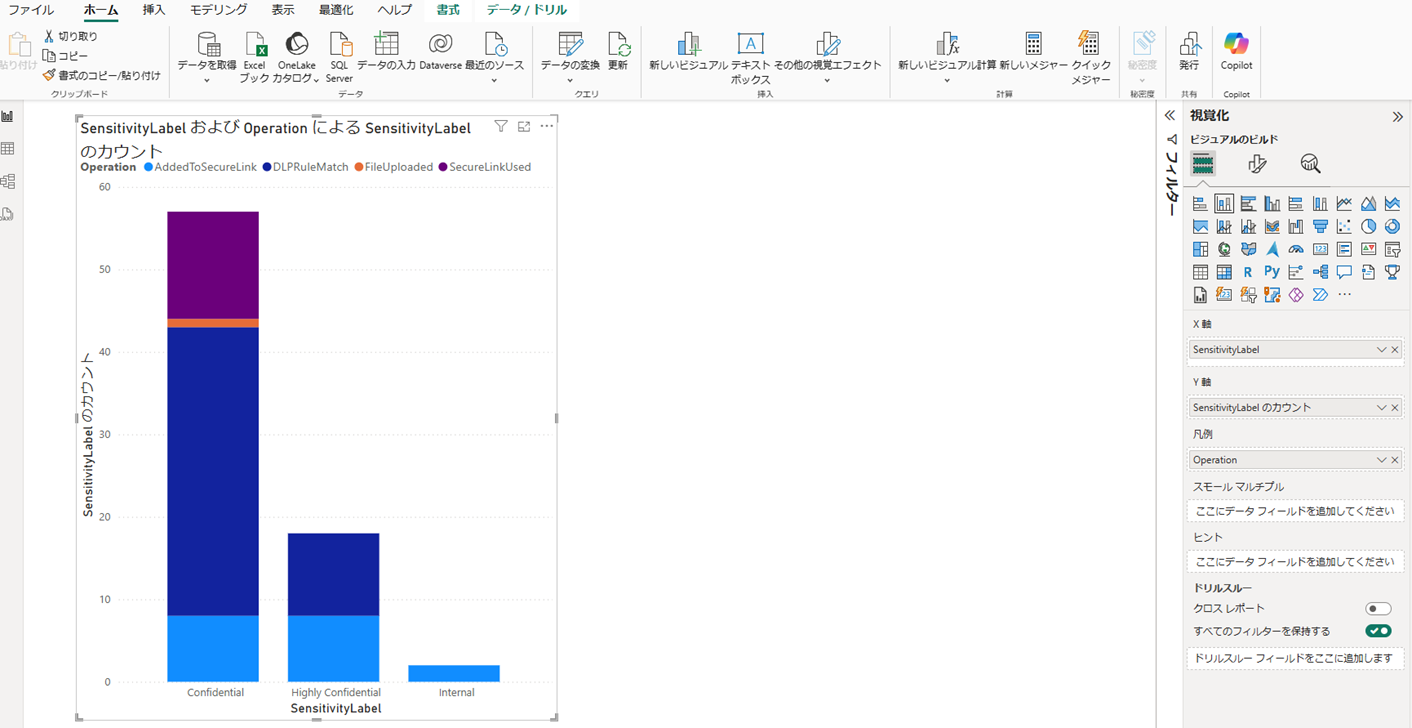Select the Line chart visual

(x=1344, y=203)
